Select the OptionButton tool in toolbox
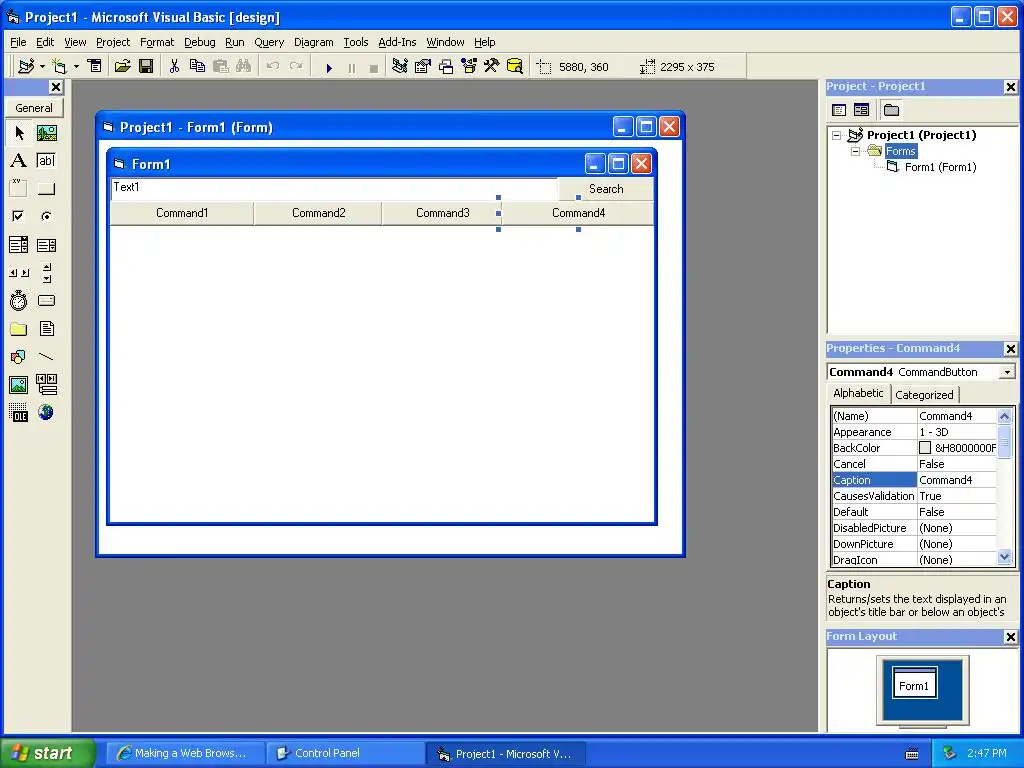This screenshot has width=1024, height=768. (46, 216)
